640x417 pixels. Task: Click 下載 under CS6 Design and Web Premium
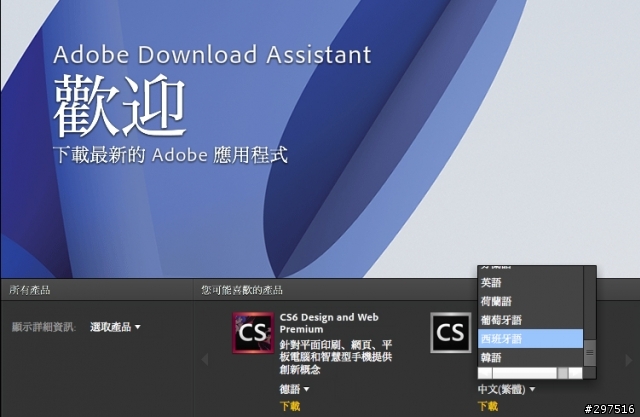[x=290, y=406]
